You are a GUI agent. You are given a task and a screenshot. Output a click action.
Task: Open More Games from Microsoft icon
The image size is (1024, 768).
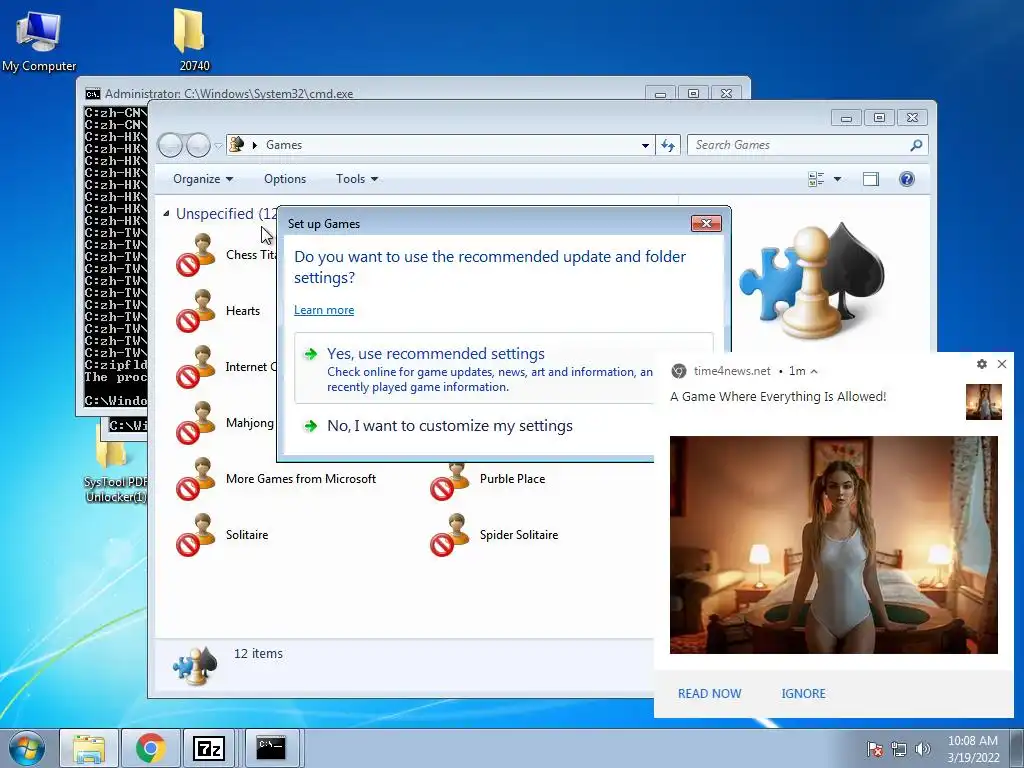click(x=196, y=479)
